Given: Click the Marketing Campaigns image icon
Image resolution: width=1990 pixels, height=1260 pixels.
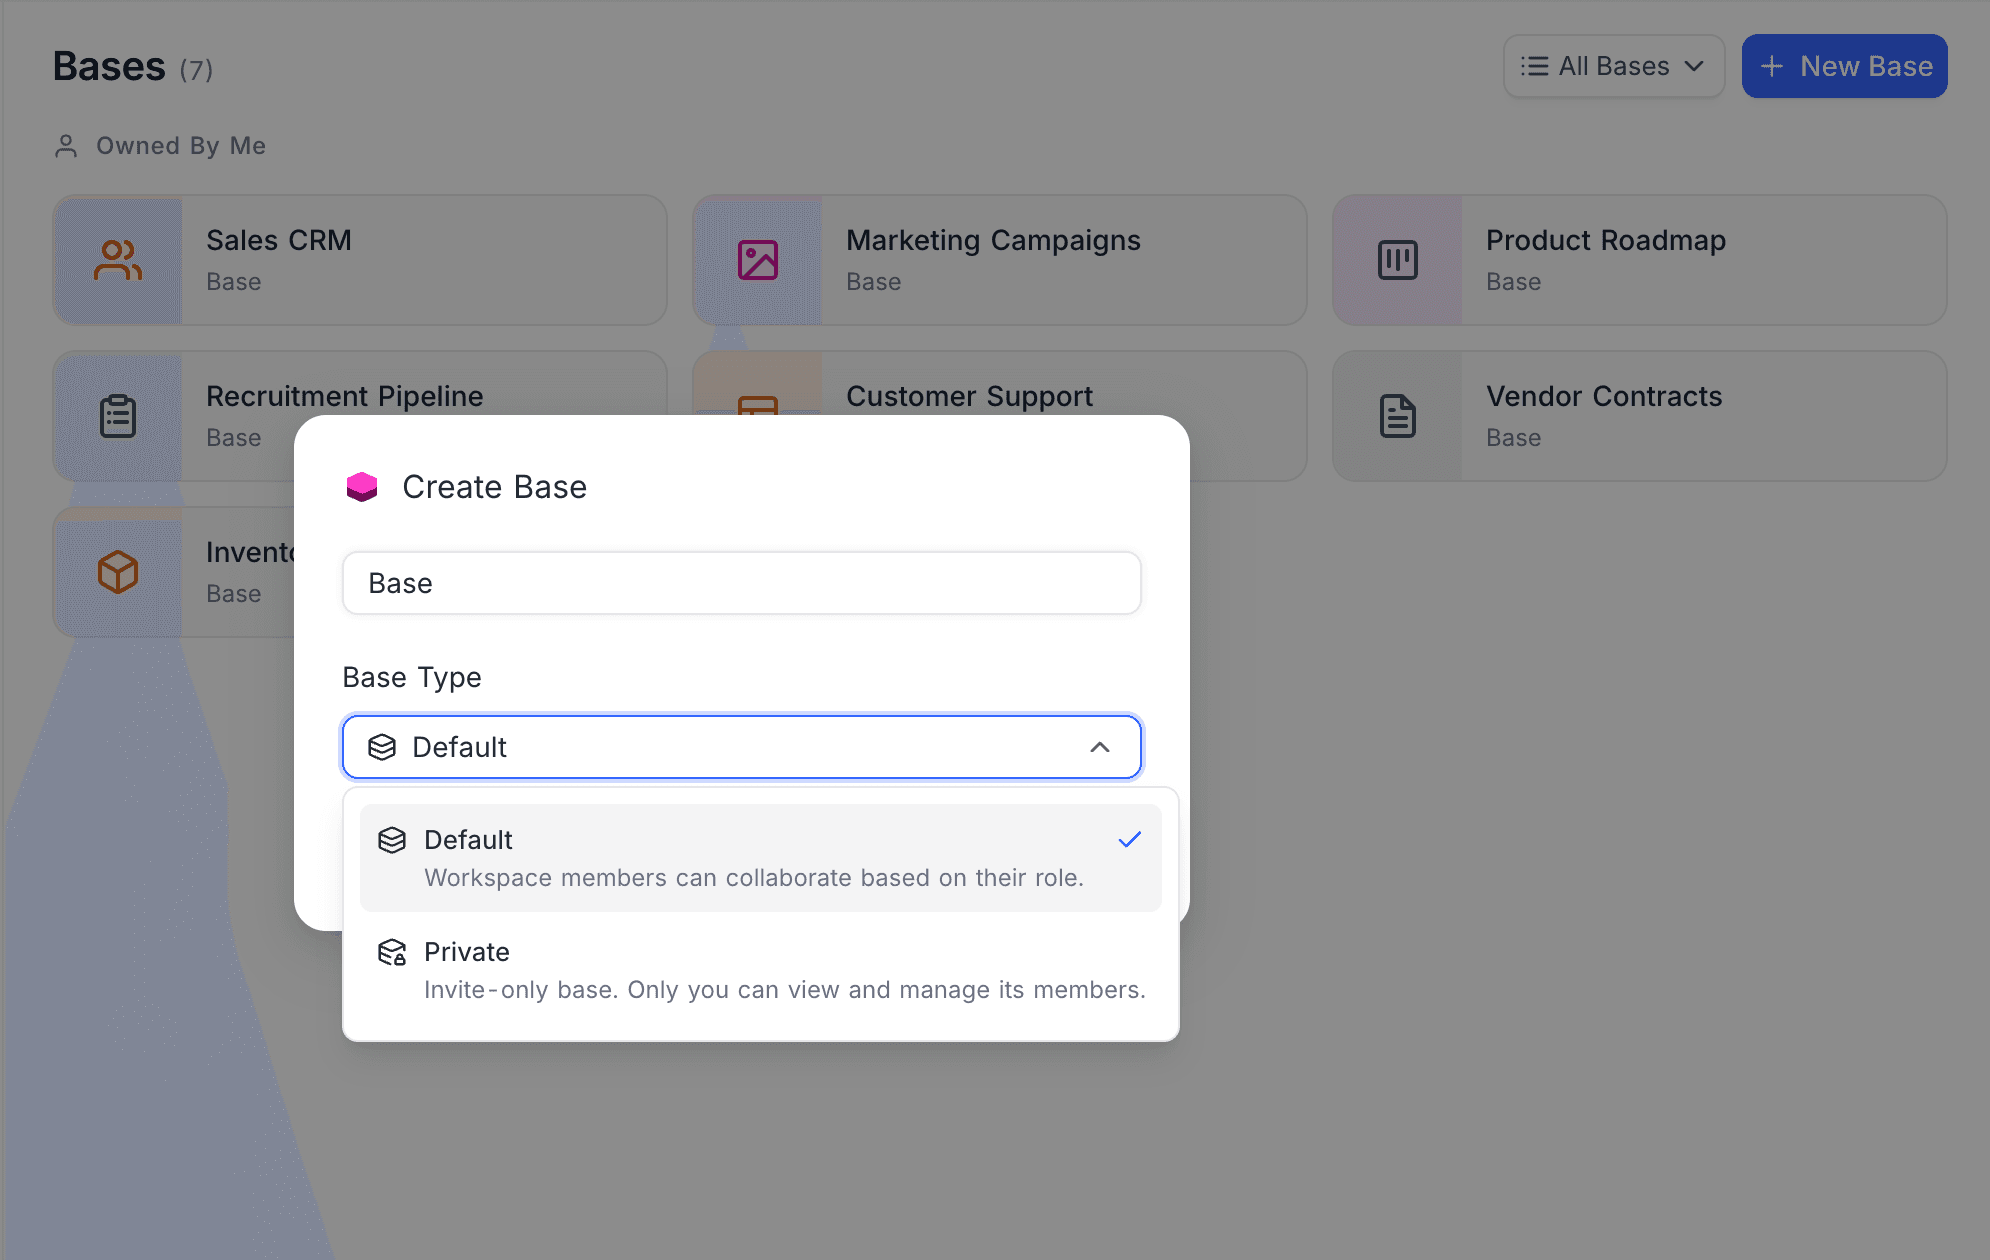Looking at the screenshot, I should [758, 260].
